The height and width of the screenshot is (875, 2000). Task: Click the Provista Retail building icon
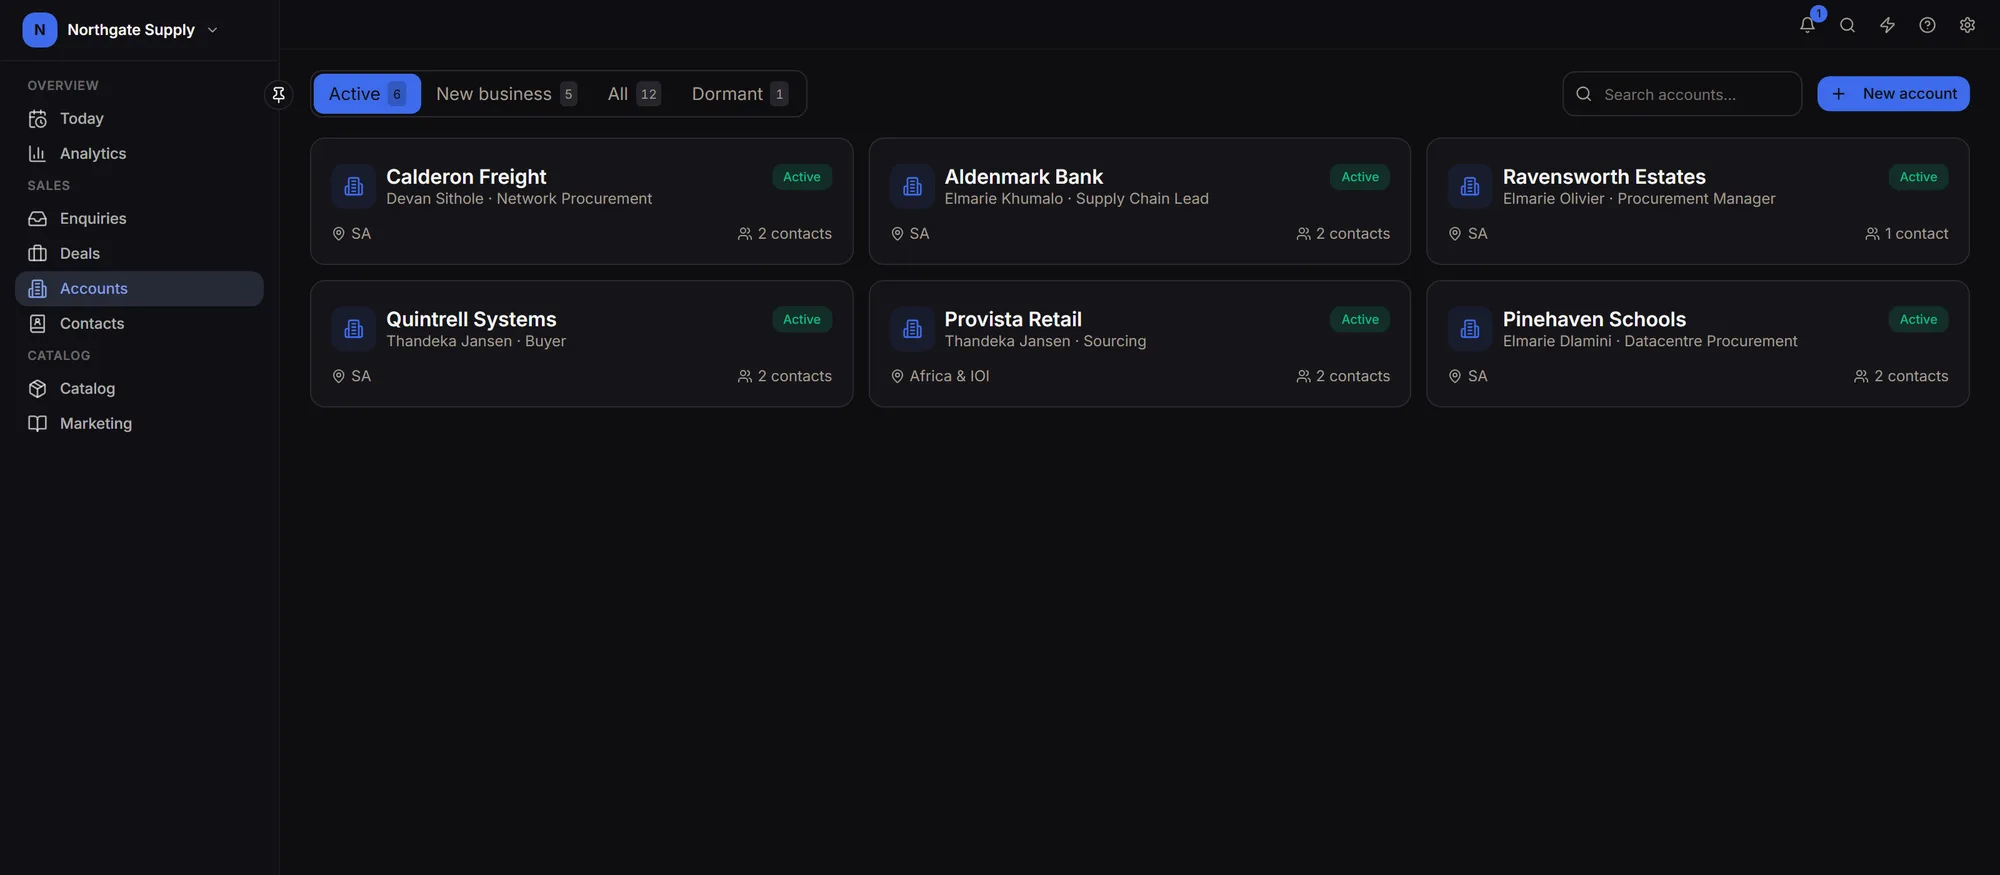point(912,329)
